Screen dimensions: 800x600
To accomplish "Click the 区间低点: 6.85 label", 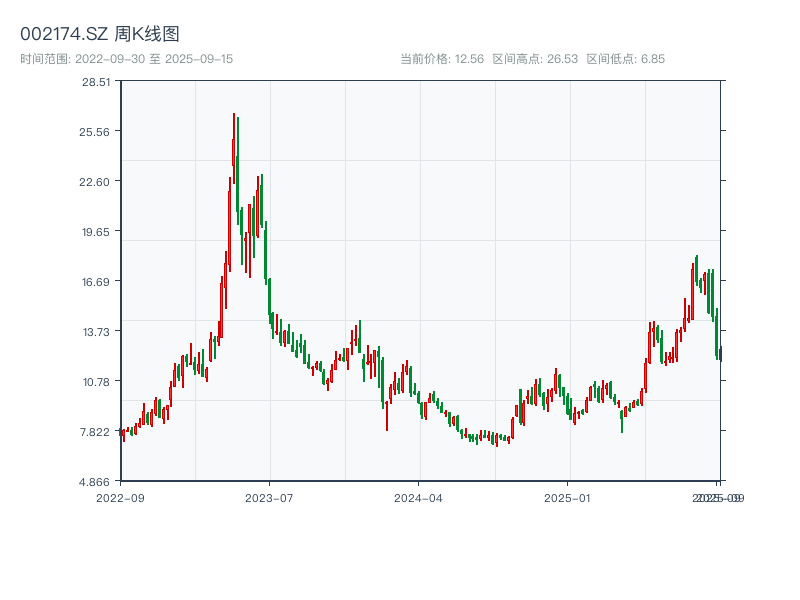I will coord(626,59).
